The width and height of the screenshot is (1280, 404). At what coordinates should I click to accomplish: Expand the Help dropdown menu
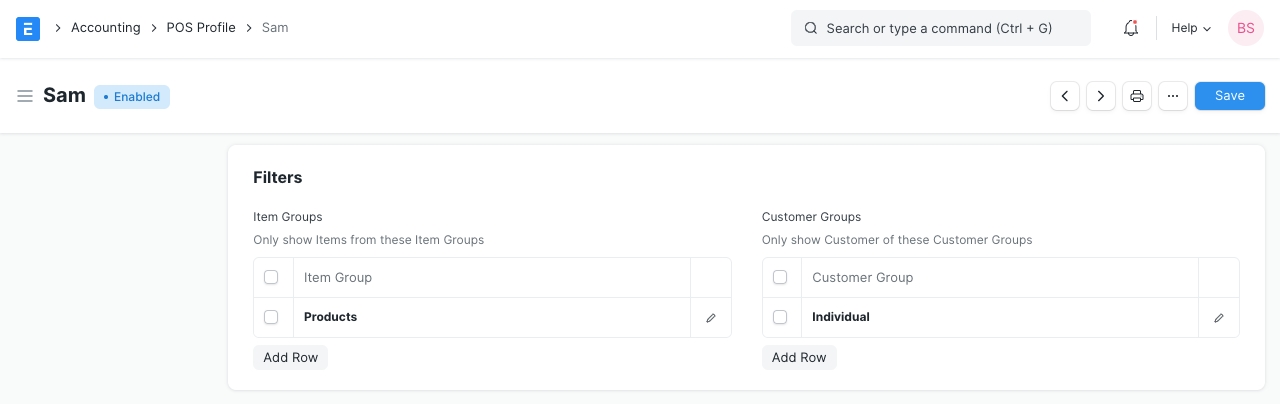click(x=1190, y=28)
